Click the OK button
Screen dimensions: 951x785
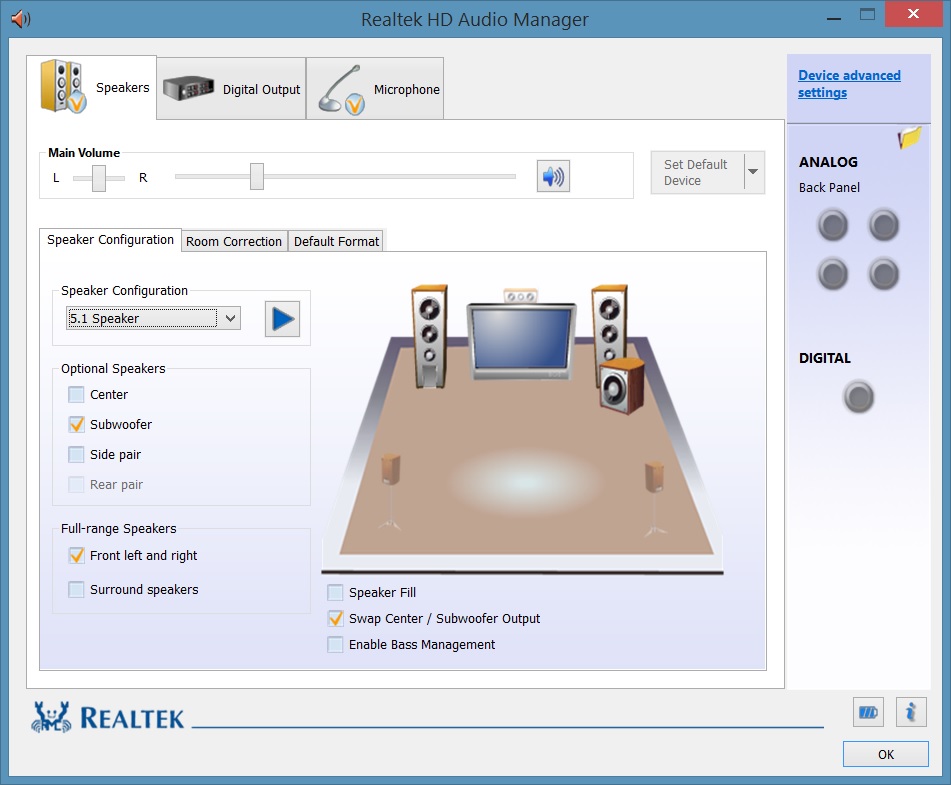(885, 754)
